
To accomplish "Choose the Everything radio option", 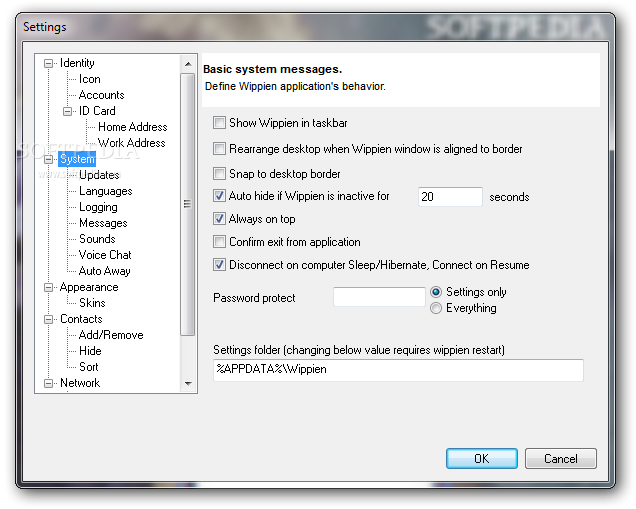I will pos(436,308).
